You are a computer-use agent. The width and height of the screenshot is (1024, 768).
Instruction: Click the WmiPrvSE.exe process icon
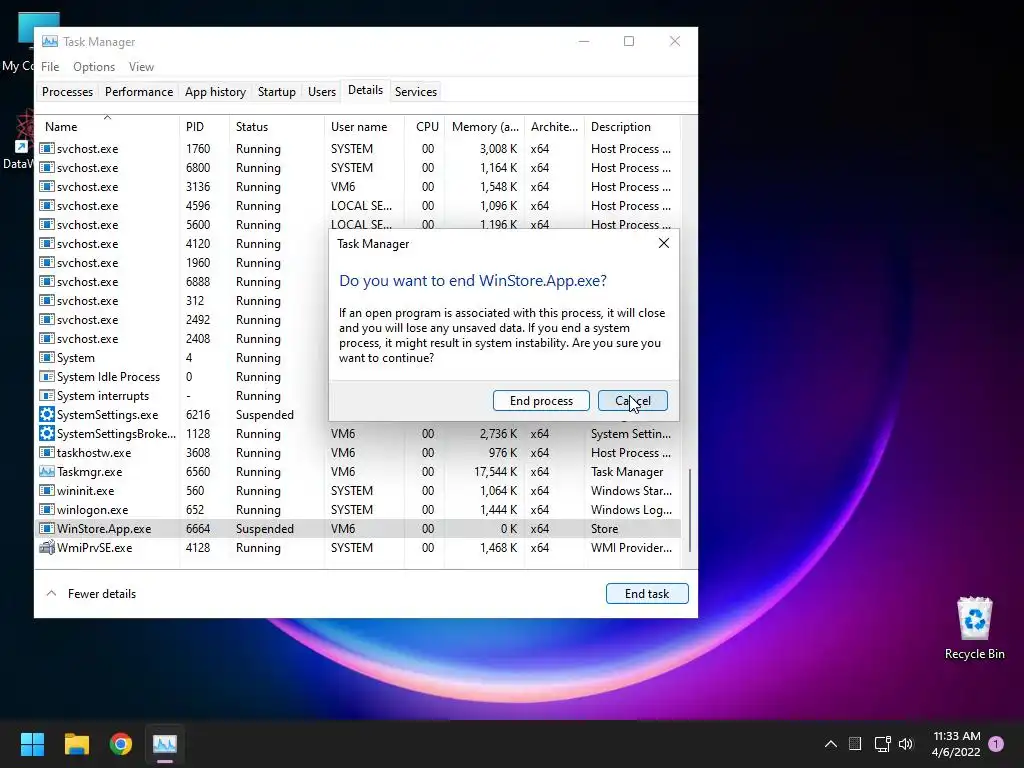(x=46, y=547)
